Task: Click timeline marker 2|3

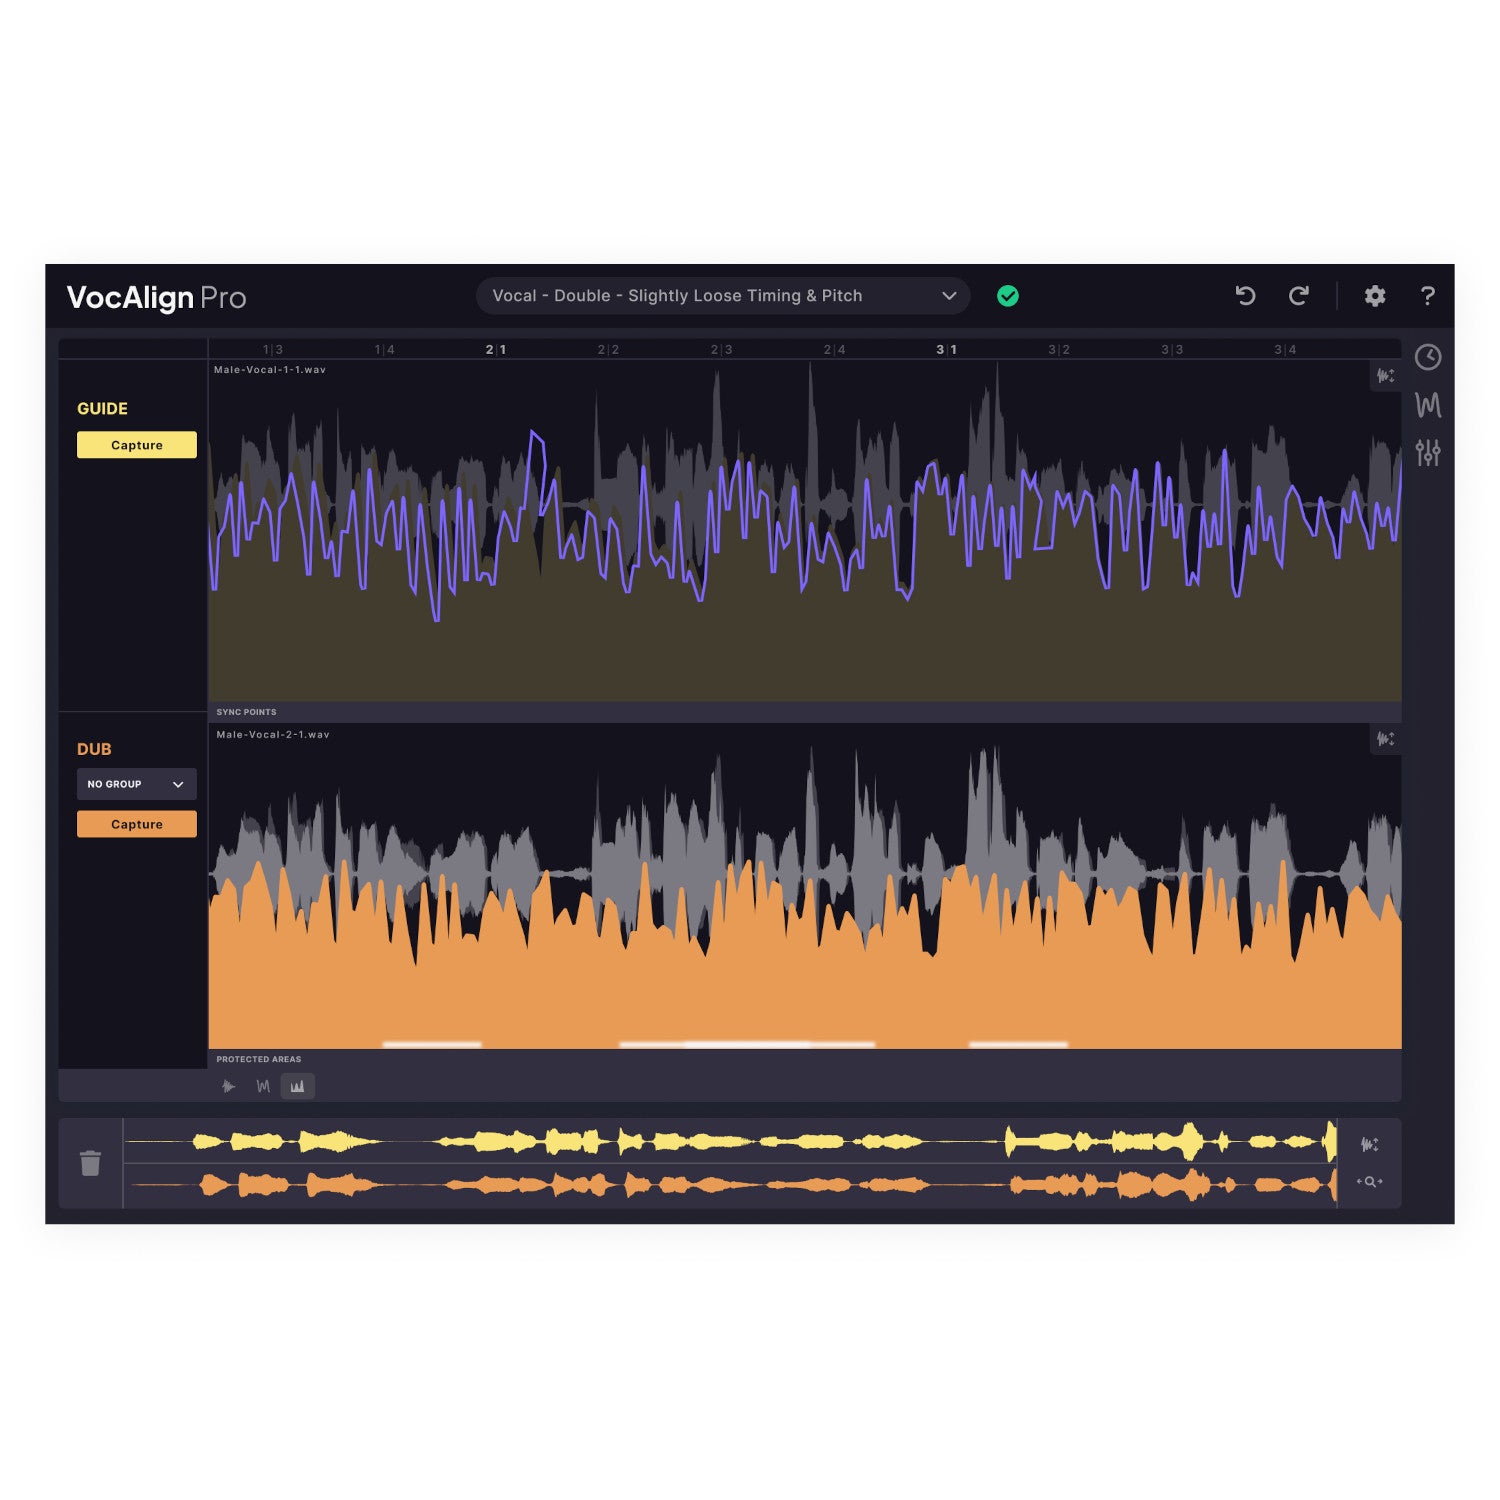Action: [x=722, y=350]
